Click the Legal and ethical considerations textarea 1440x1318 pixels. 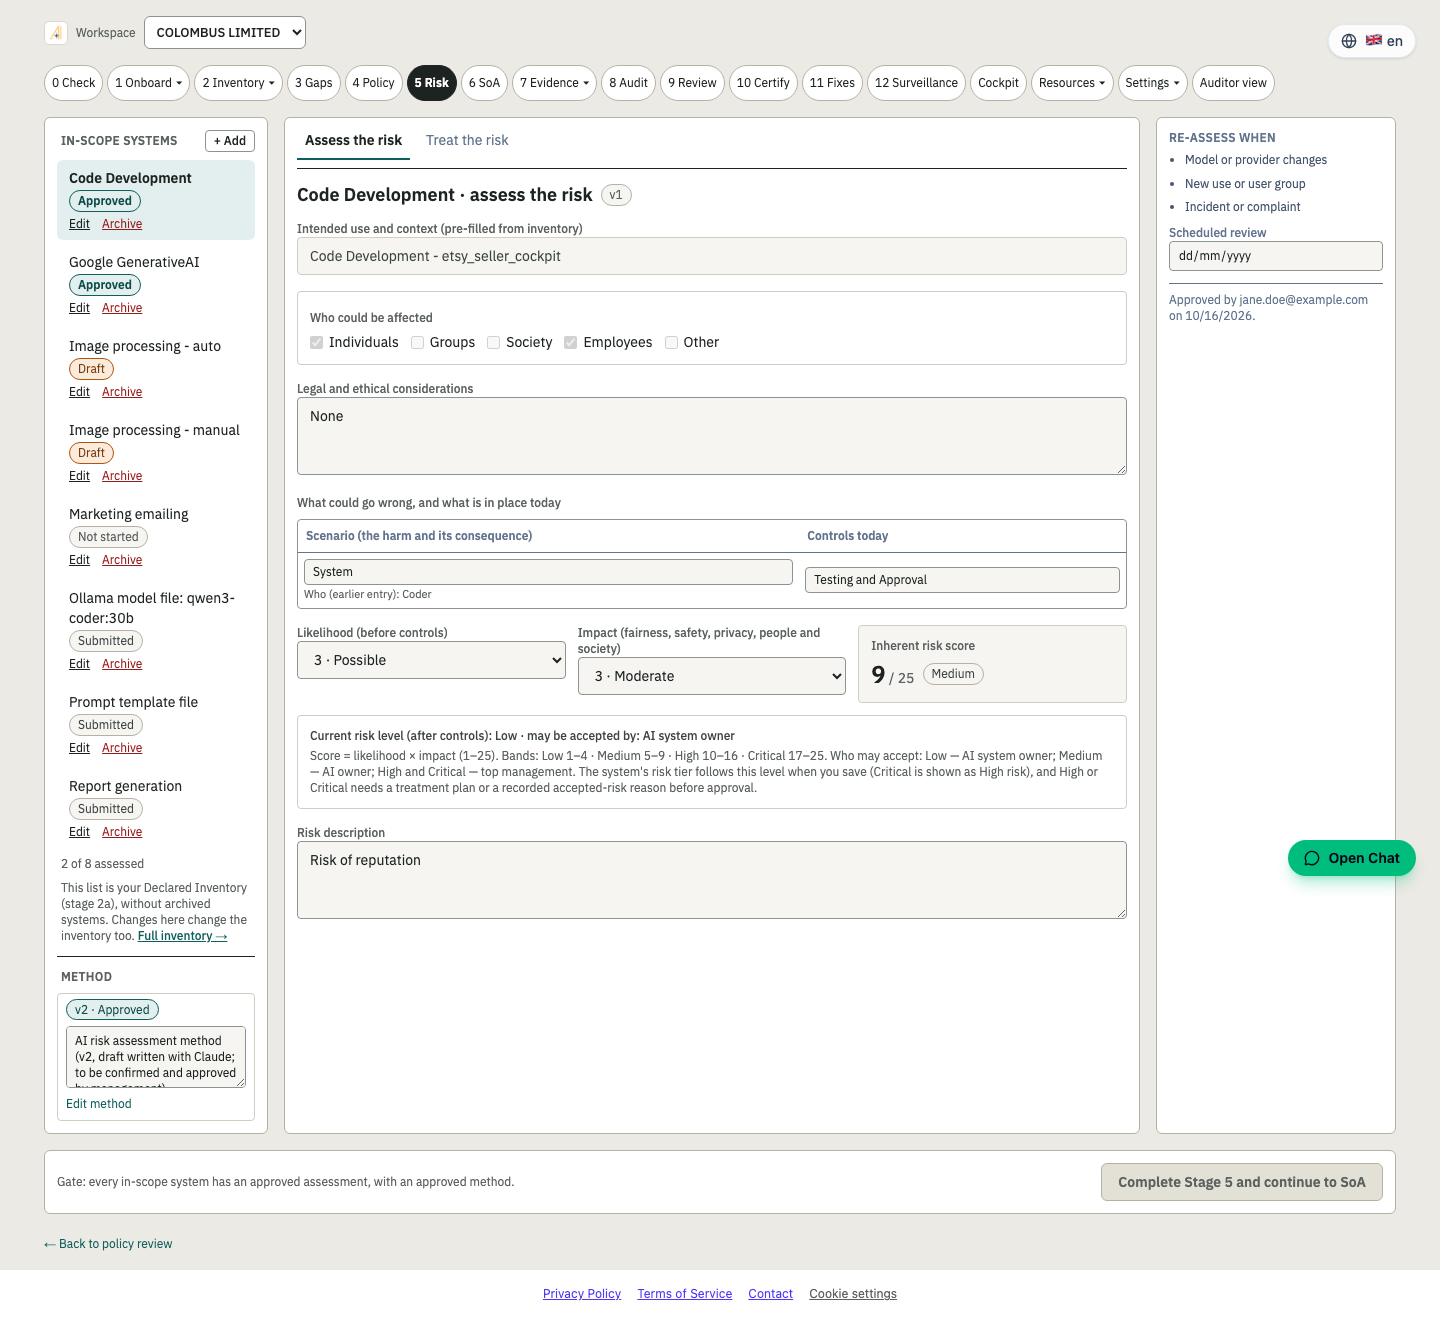[712, 436]
